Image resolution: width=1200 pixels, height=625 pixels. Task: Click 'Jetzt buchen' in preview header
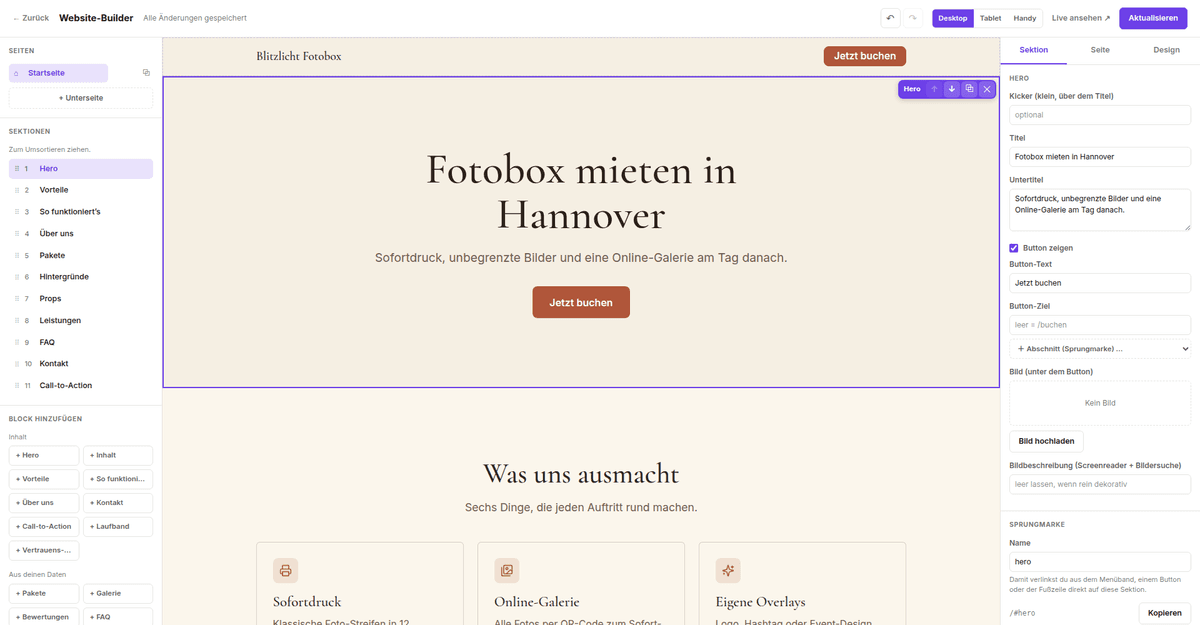pyautogui.click(x=865, y=56)
